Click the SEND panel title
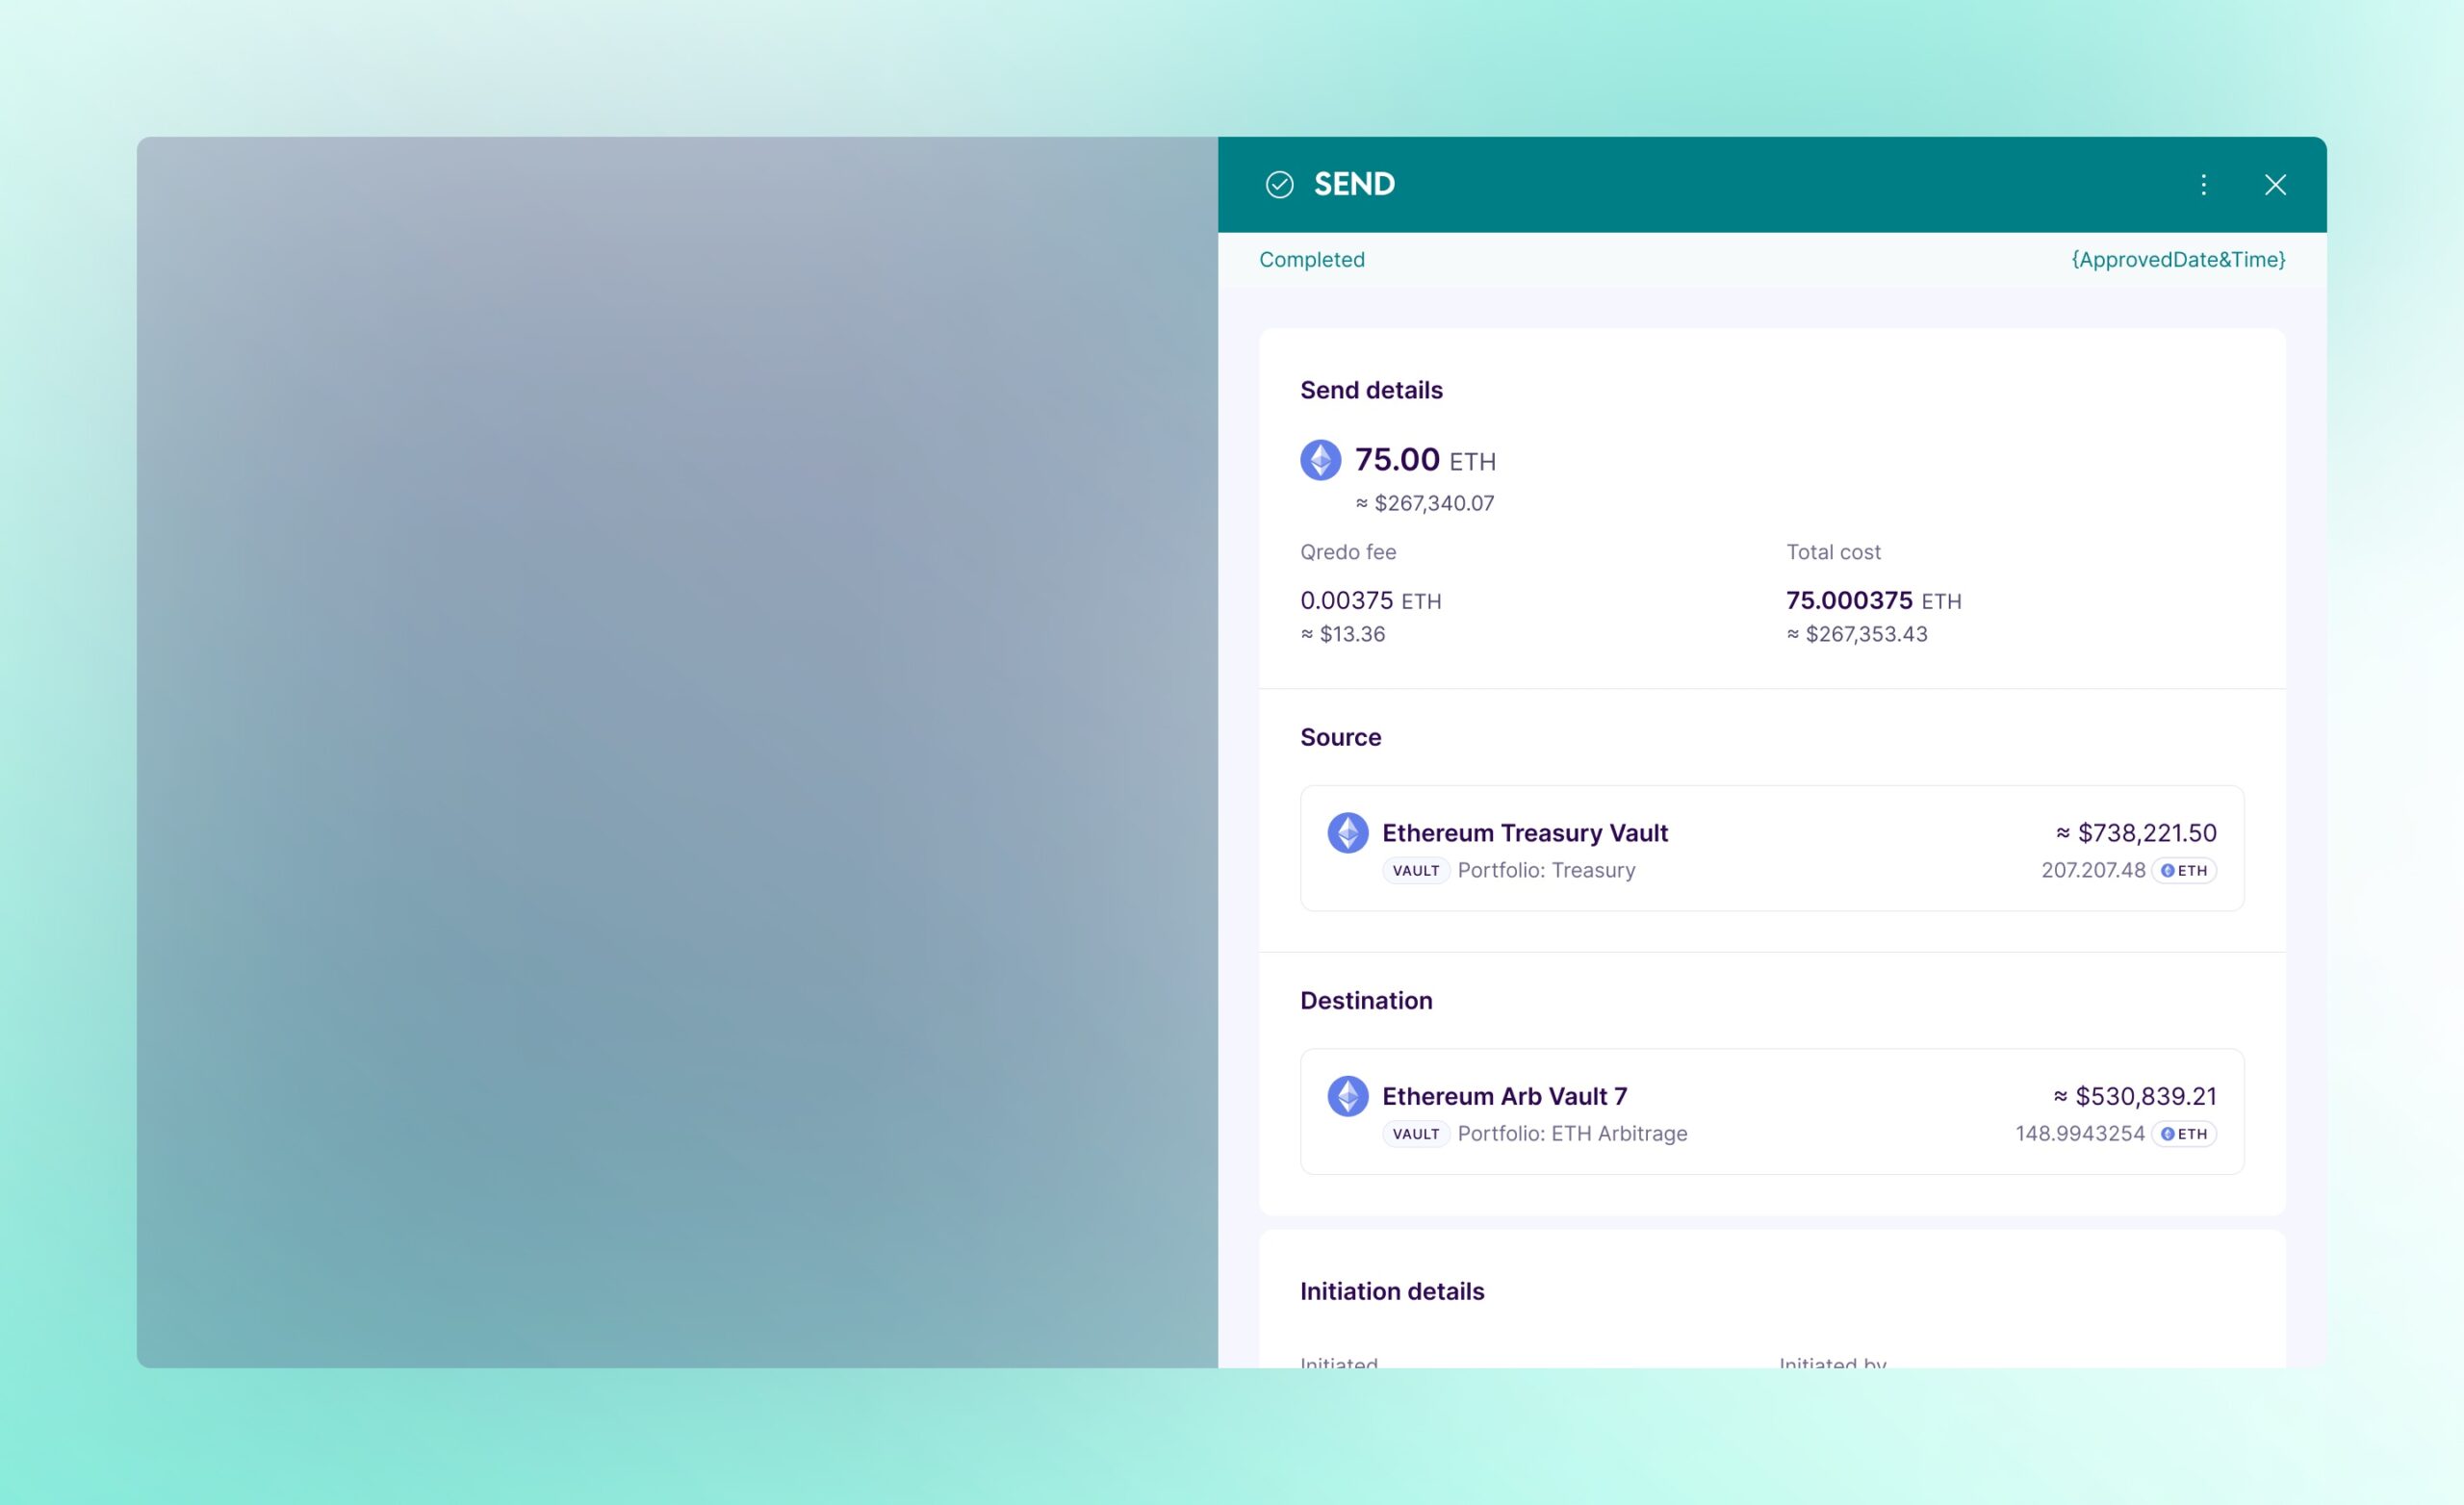The height and width of the screenshot is (1505, 2464). coord(1354,185)
